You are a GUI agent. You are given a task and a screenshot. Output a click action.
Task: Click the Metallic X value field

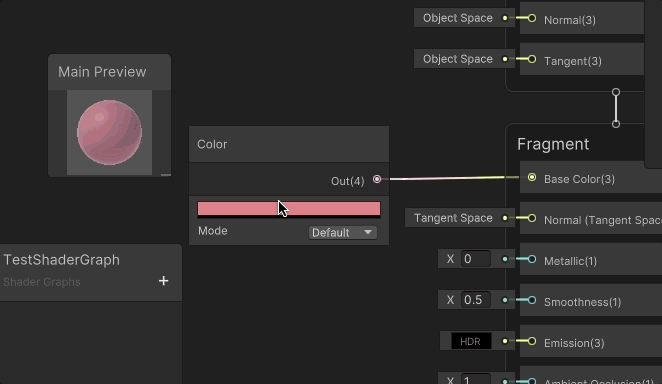tap(476, 259)
